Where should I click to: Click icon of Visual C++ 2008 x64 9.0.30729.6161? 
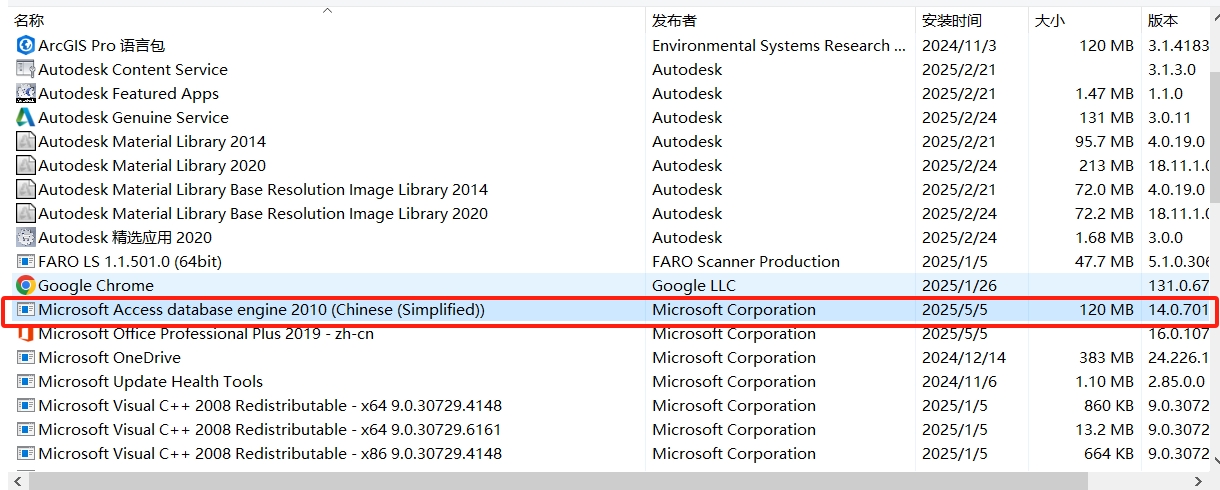coord(26,429)
